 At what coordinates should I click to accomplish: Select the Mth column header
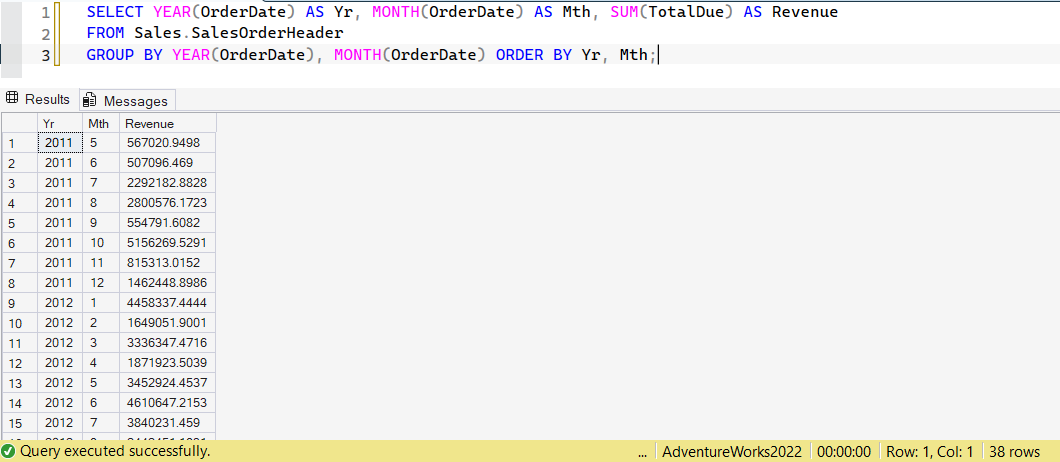point(101,124)
